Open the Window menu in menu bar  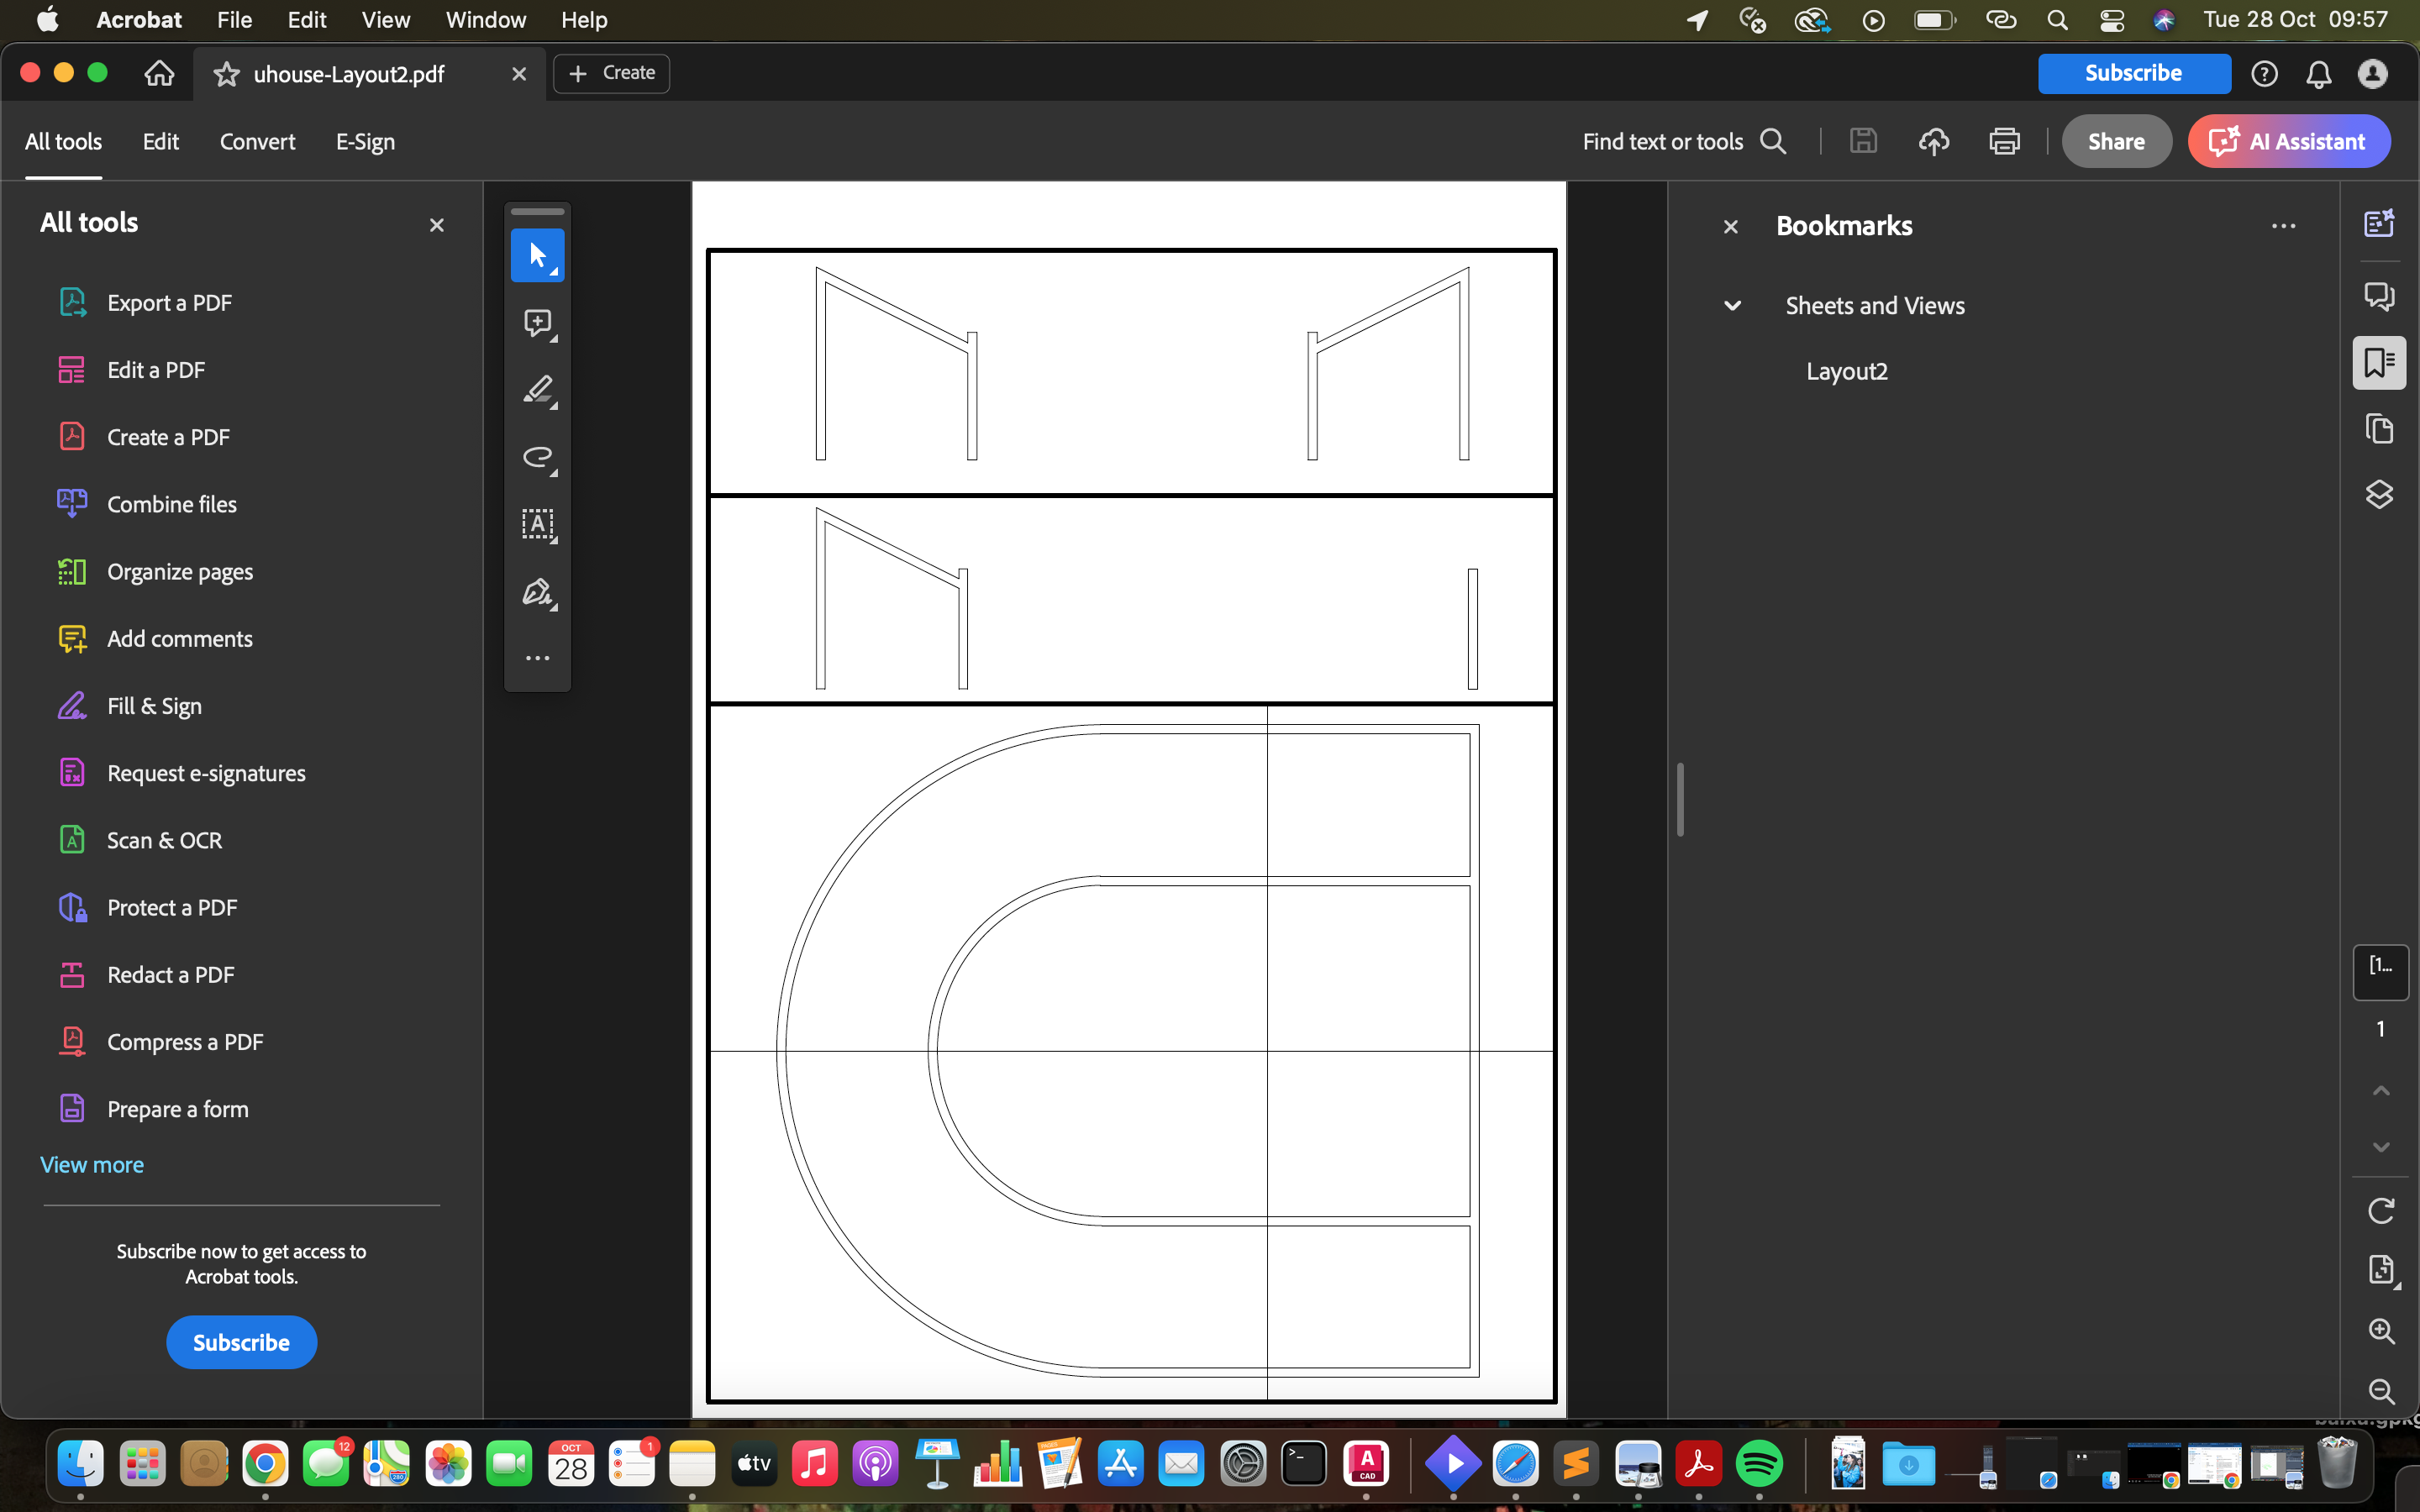pyautogui.click(x=485, y=20)
